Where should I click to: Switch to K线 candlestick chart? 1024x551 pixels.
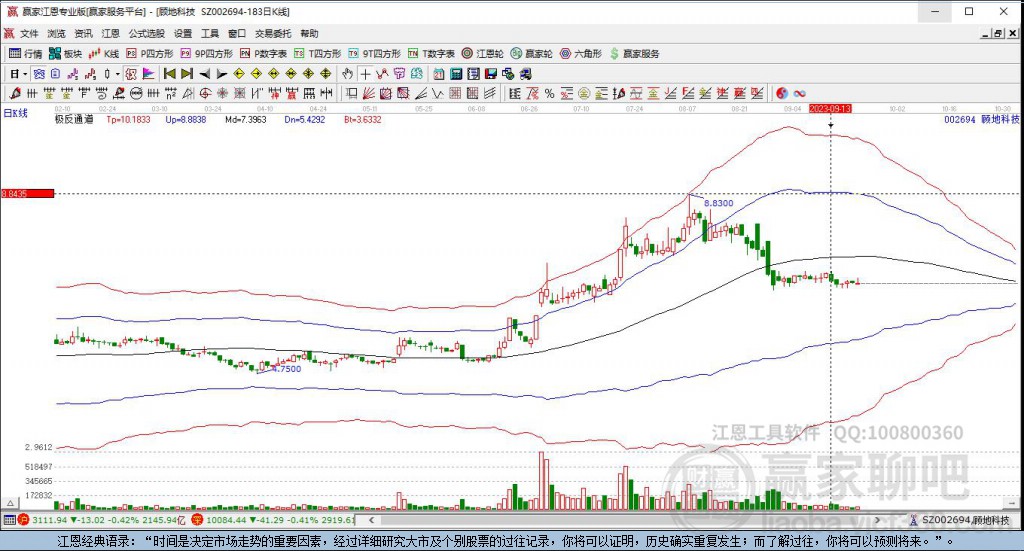(x=104, y=54)
